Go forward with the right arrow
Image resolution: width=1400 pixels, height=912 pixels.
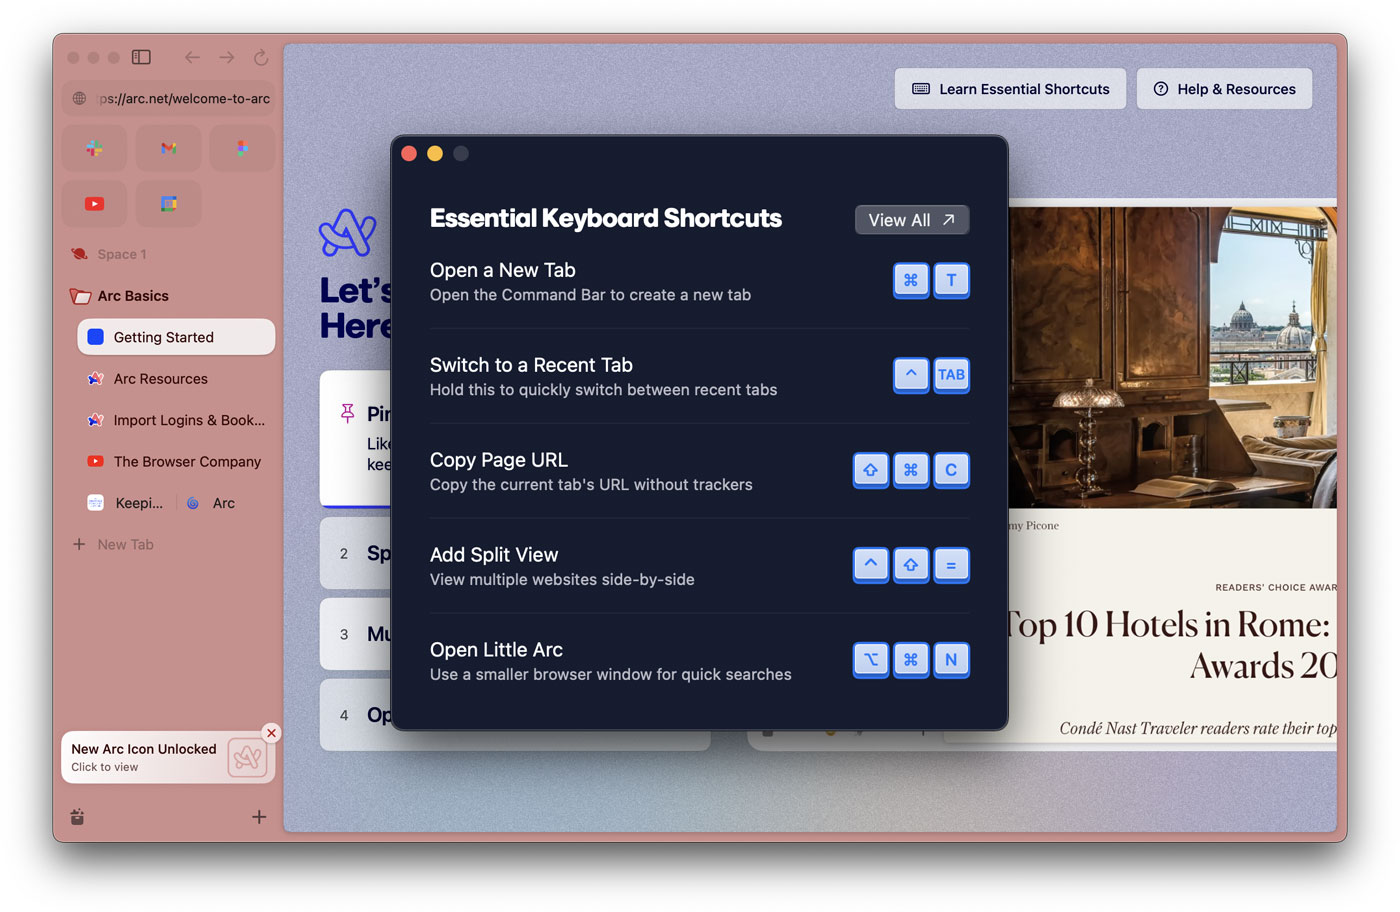(227, 58)
